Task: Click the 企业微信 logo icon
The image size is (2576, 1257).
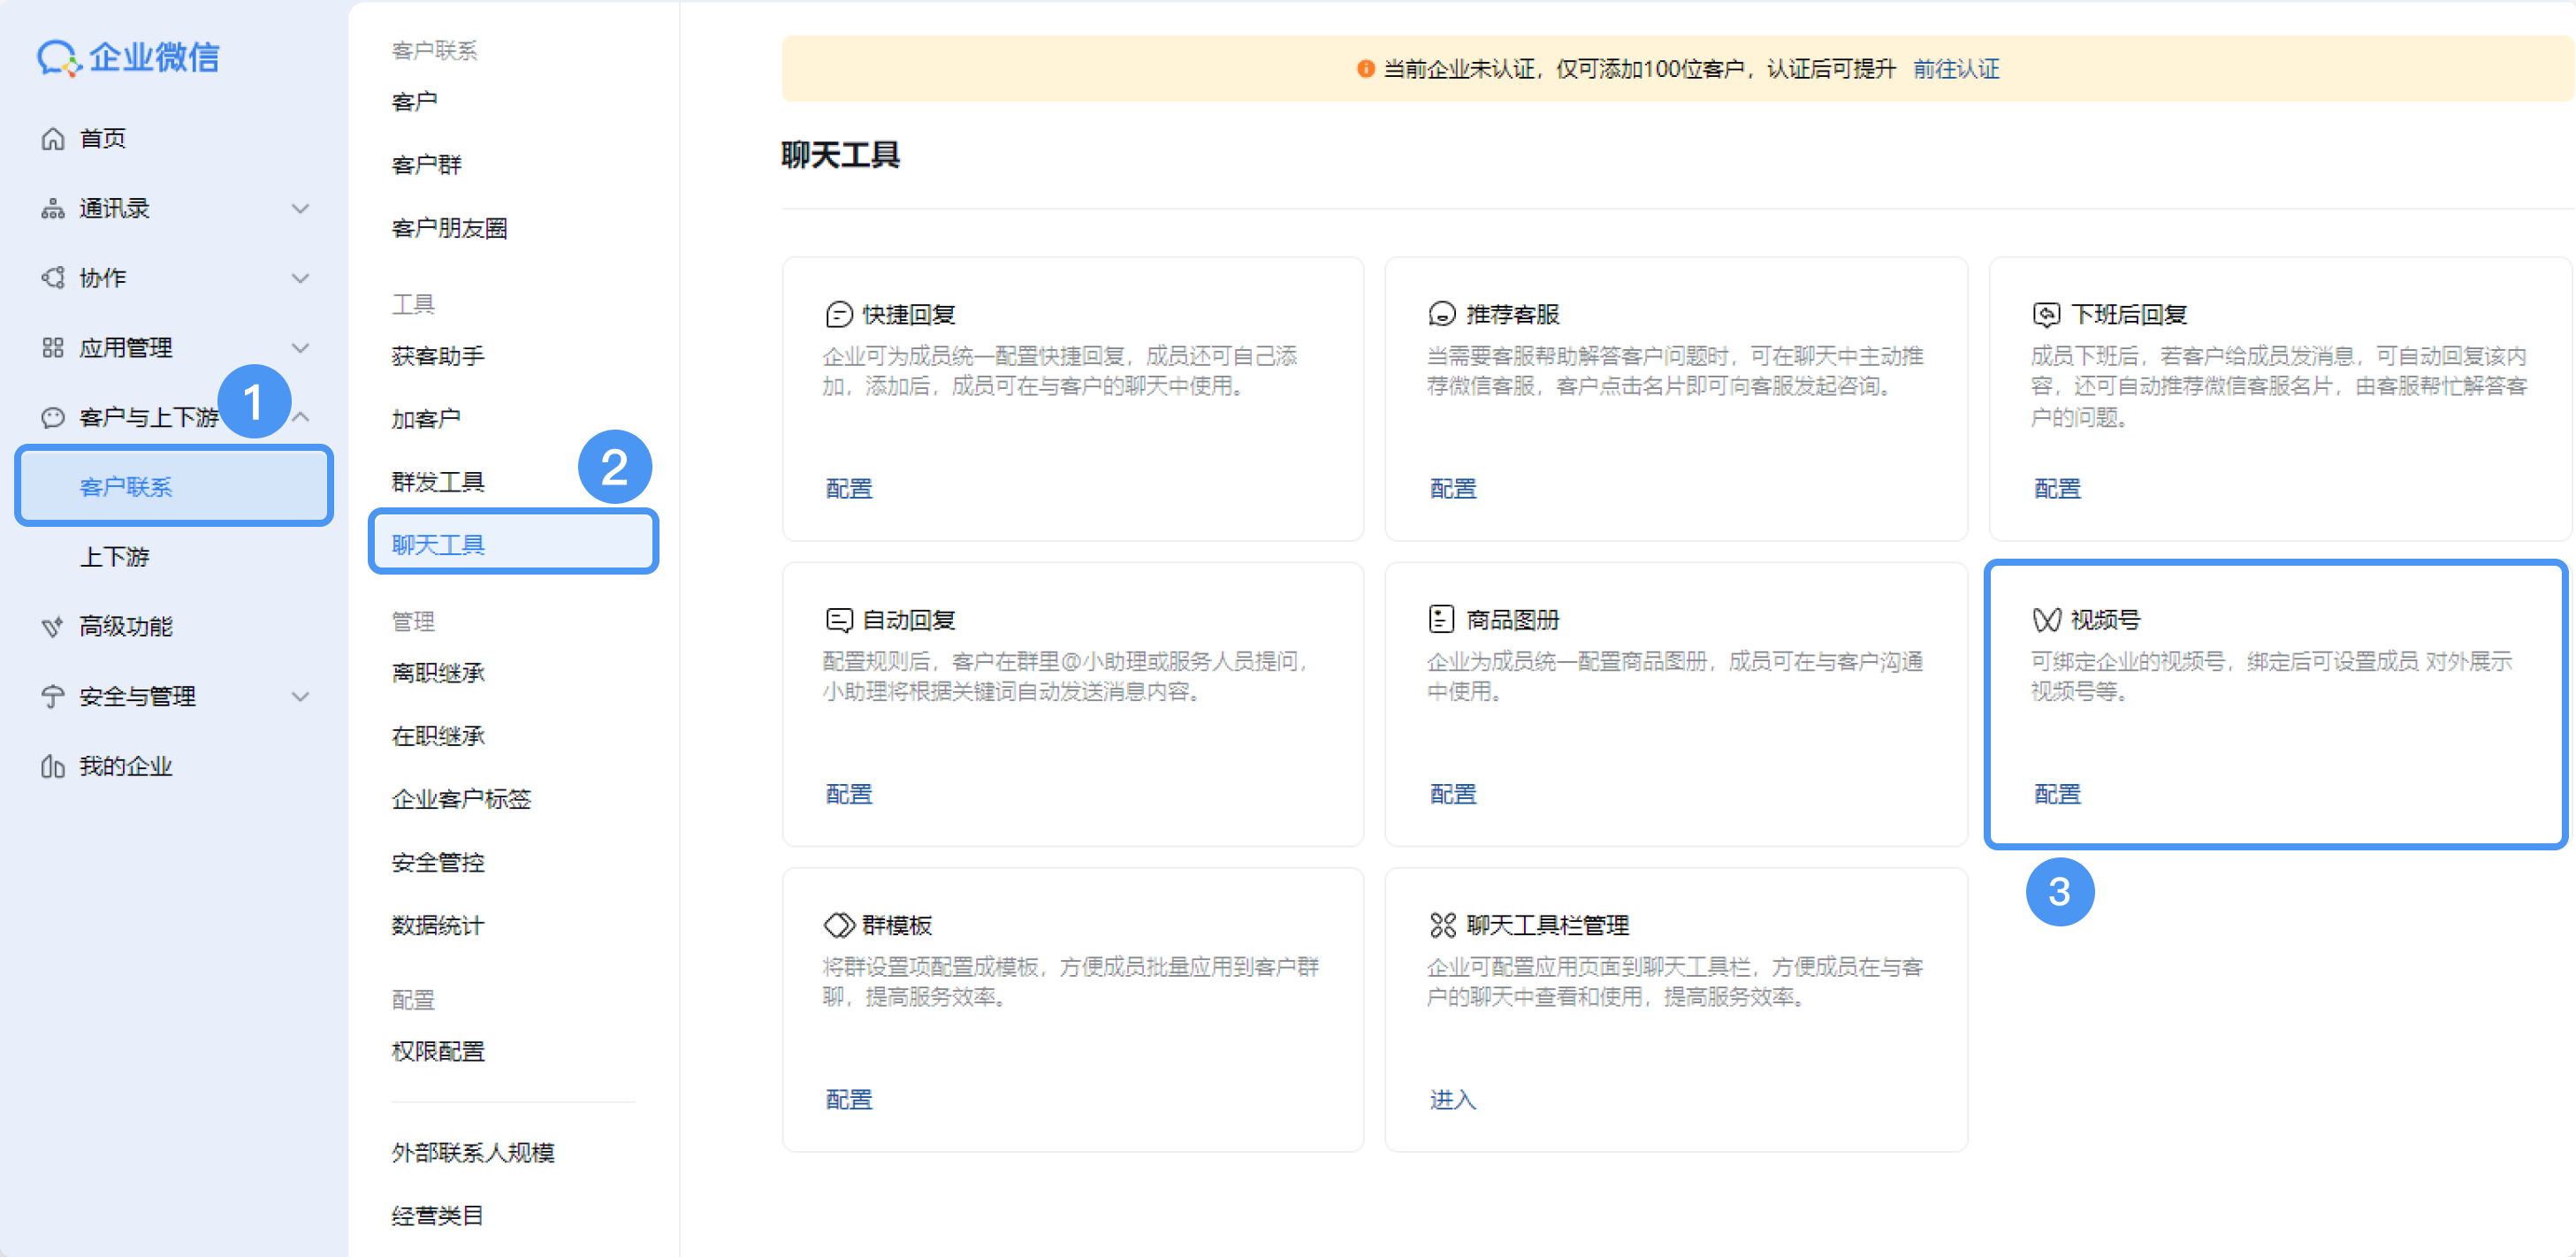Action: click(58, 58)
